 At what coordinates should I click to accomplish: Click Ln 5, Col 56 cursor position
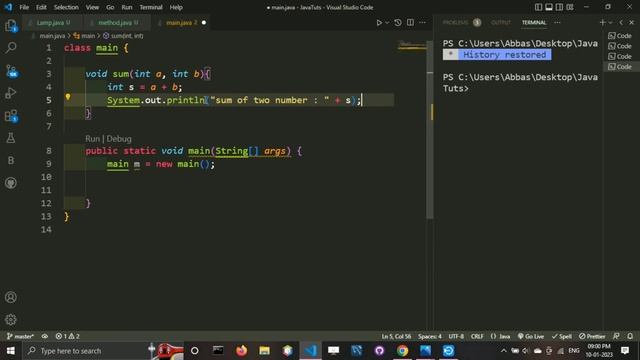[396, 336]
